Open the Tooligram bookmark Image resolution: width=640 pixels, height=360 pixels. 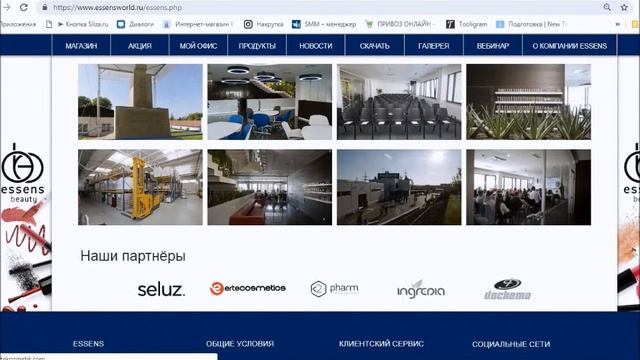467,24
